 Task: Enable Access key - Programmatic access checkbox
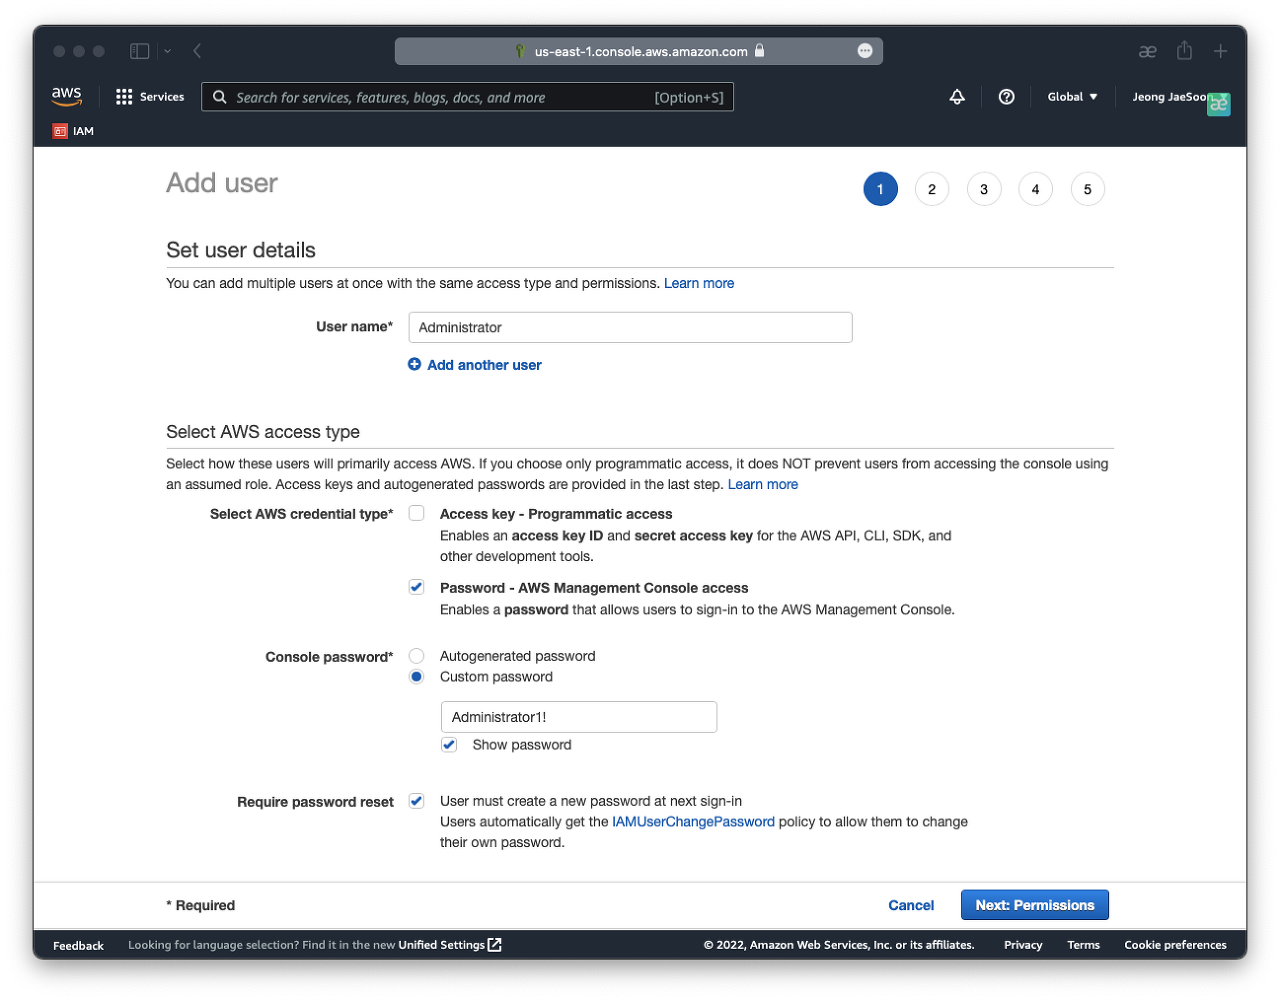(x=417, y=513)
